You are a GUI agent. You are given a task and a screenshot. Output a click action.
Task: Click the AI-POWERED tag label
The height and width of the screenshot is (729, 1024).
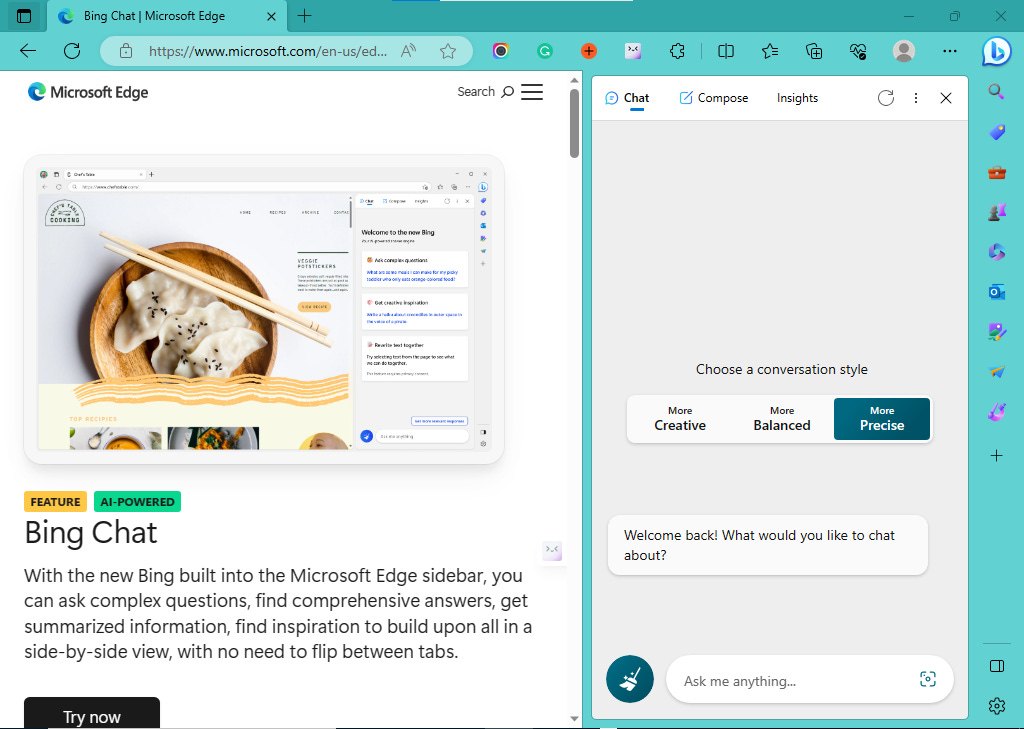[137, 502]
